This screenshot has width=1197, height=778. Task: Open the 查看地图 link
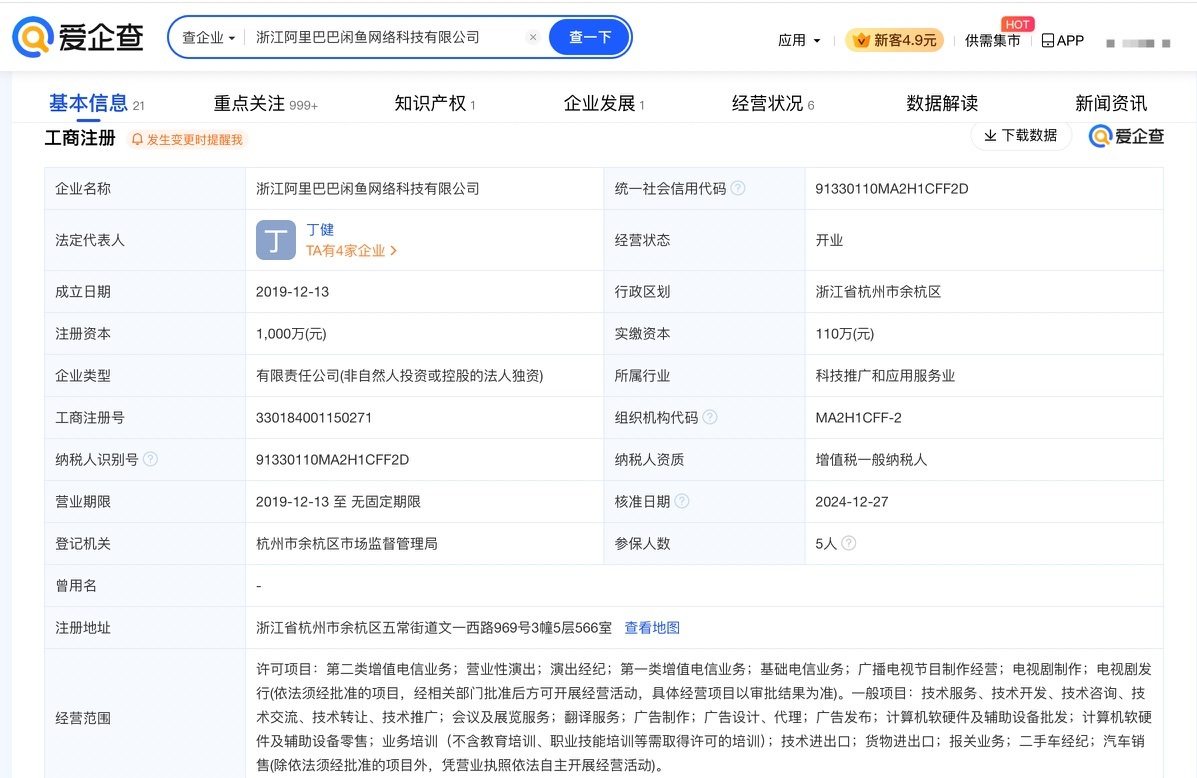652,628
